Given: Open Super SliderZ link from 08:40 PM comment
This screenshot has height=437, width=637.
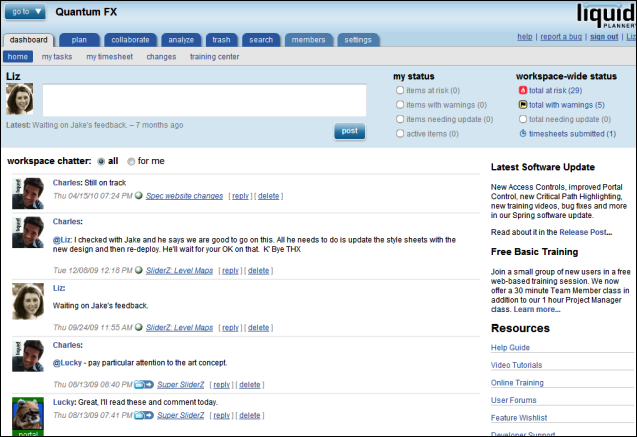Looking at the screenshot, I should pyautogui.click(x=181, y=385).
